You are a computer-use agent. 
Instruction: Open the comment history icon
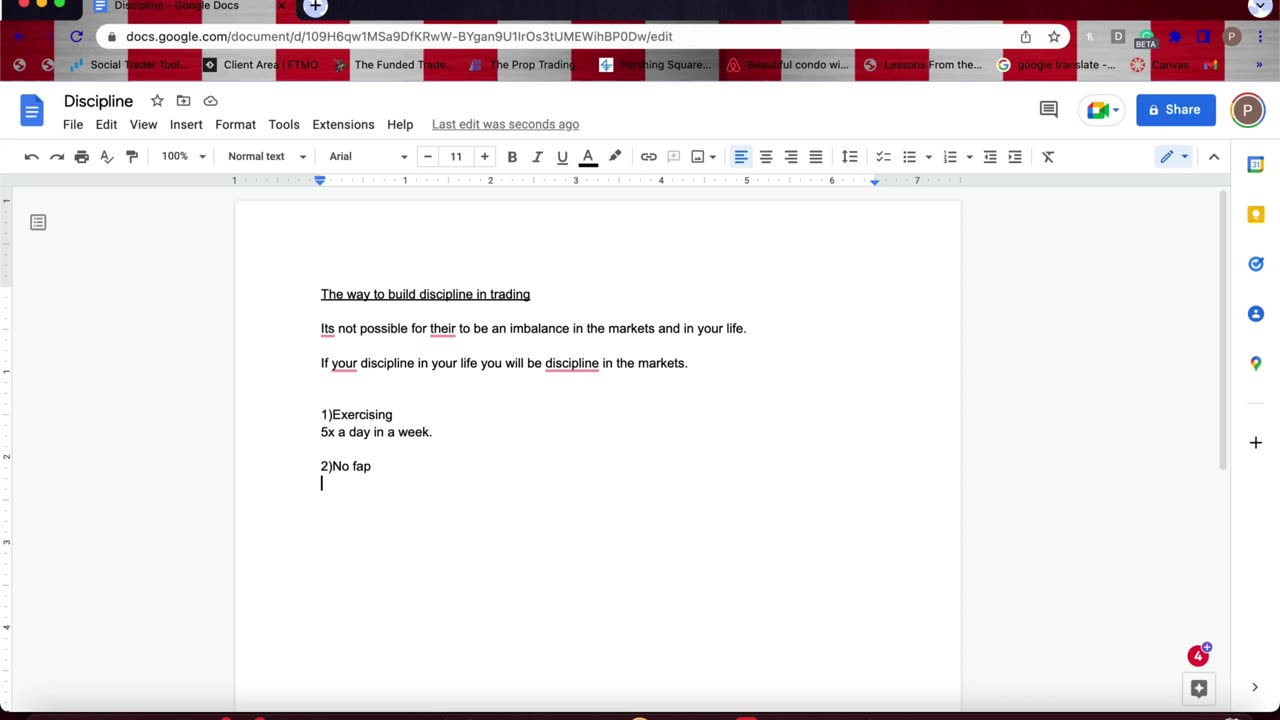tap(1049, 110)
